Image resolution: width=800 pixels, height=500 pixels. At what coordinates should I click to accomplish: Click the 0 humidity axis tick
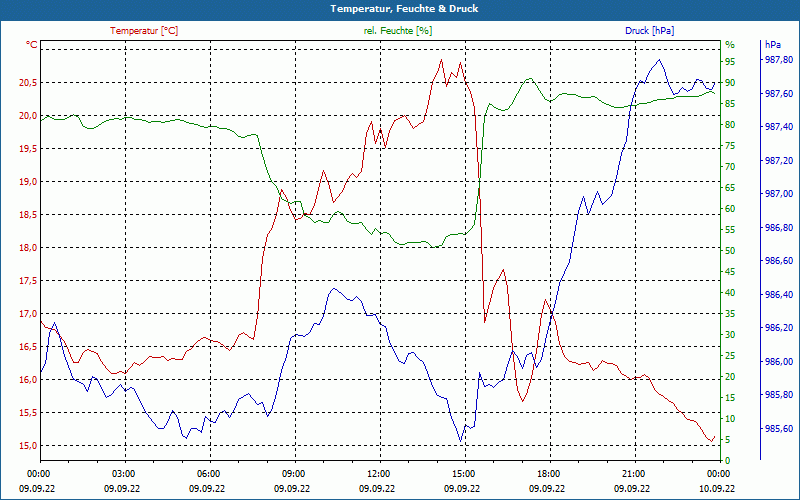(x=728, y=461)
